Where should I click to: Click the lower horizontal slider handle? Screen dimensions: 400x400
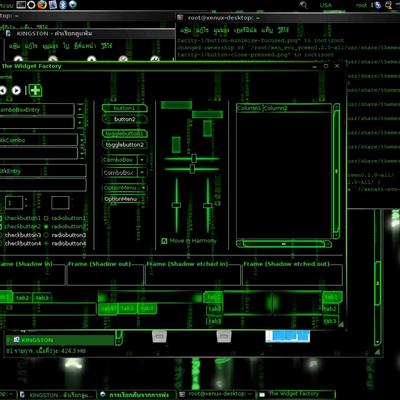click(192, 169)
